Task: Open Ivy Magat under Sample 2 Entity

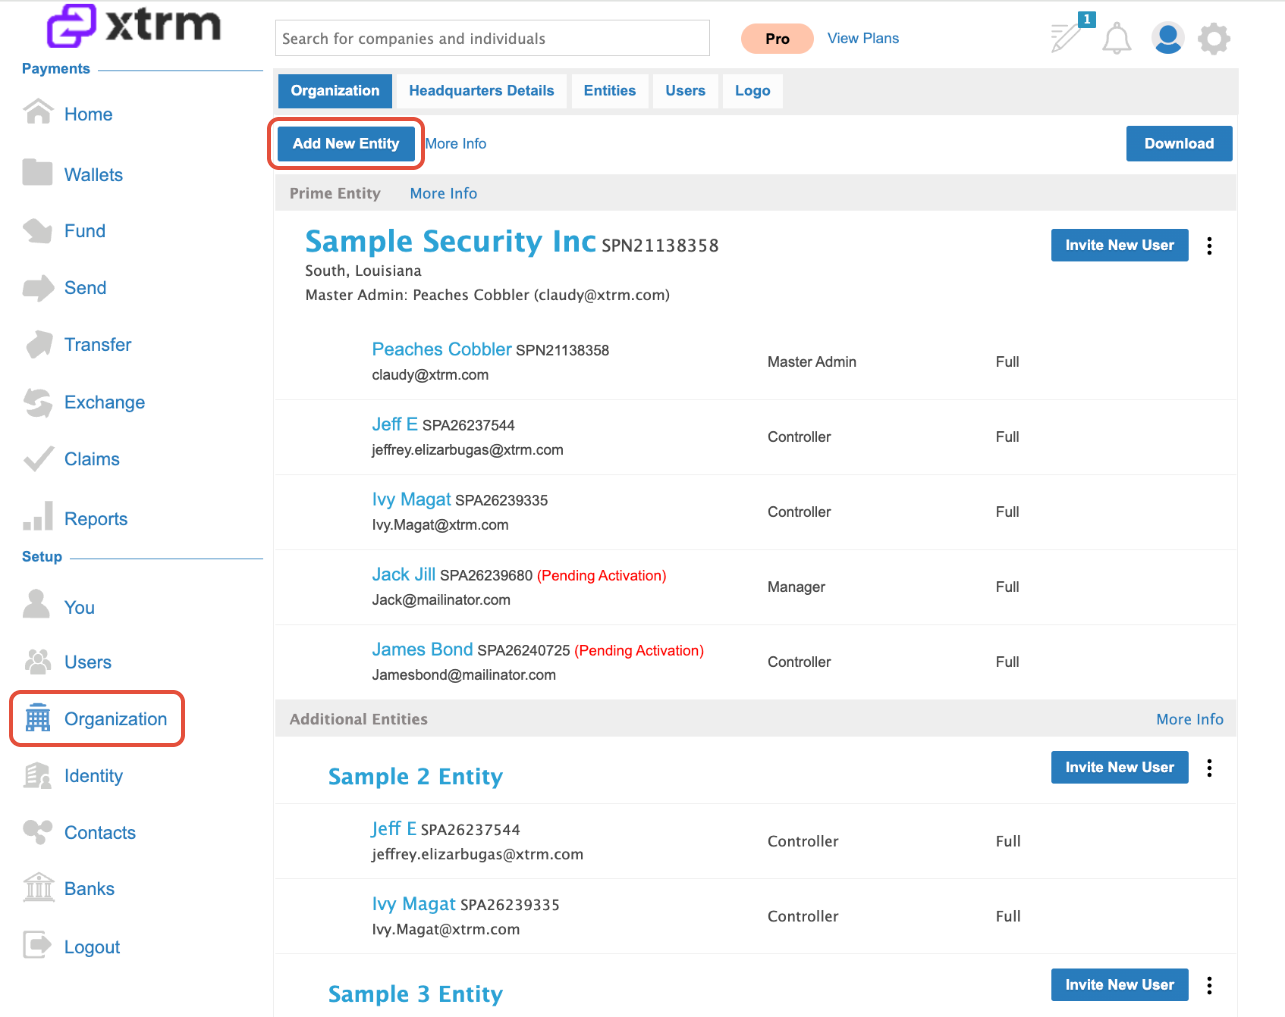Action: 414,903
